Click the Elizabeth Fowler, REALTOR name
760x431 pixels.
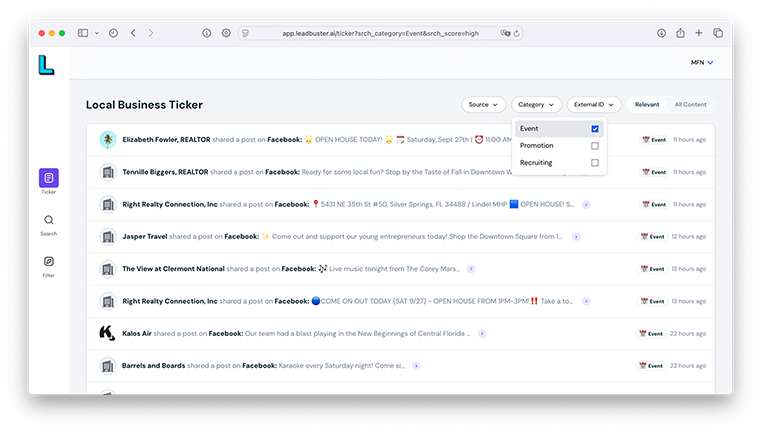166,140
